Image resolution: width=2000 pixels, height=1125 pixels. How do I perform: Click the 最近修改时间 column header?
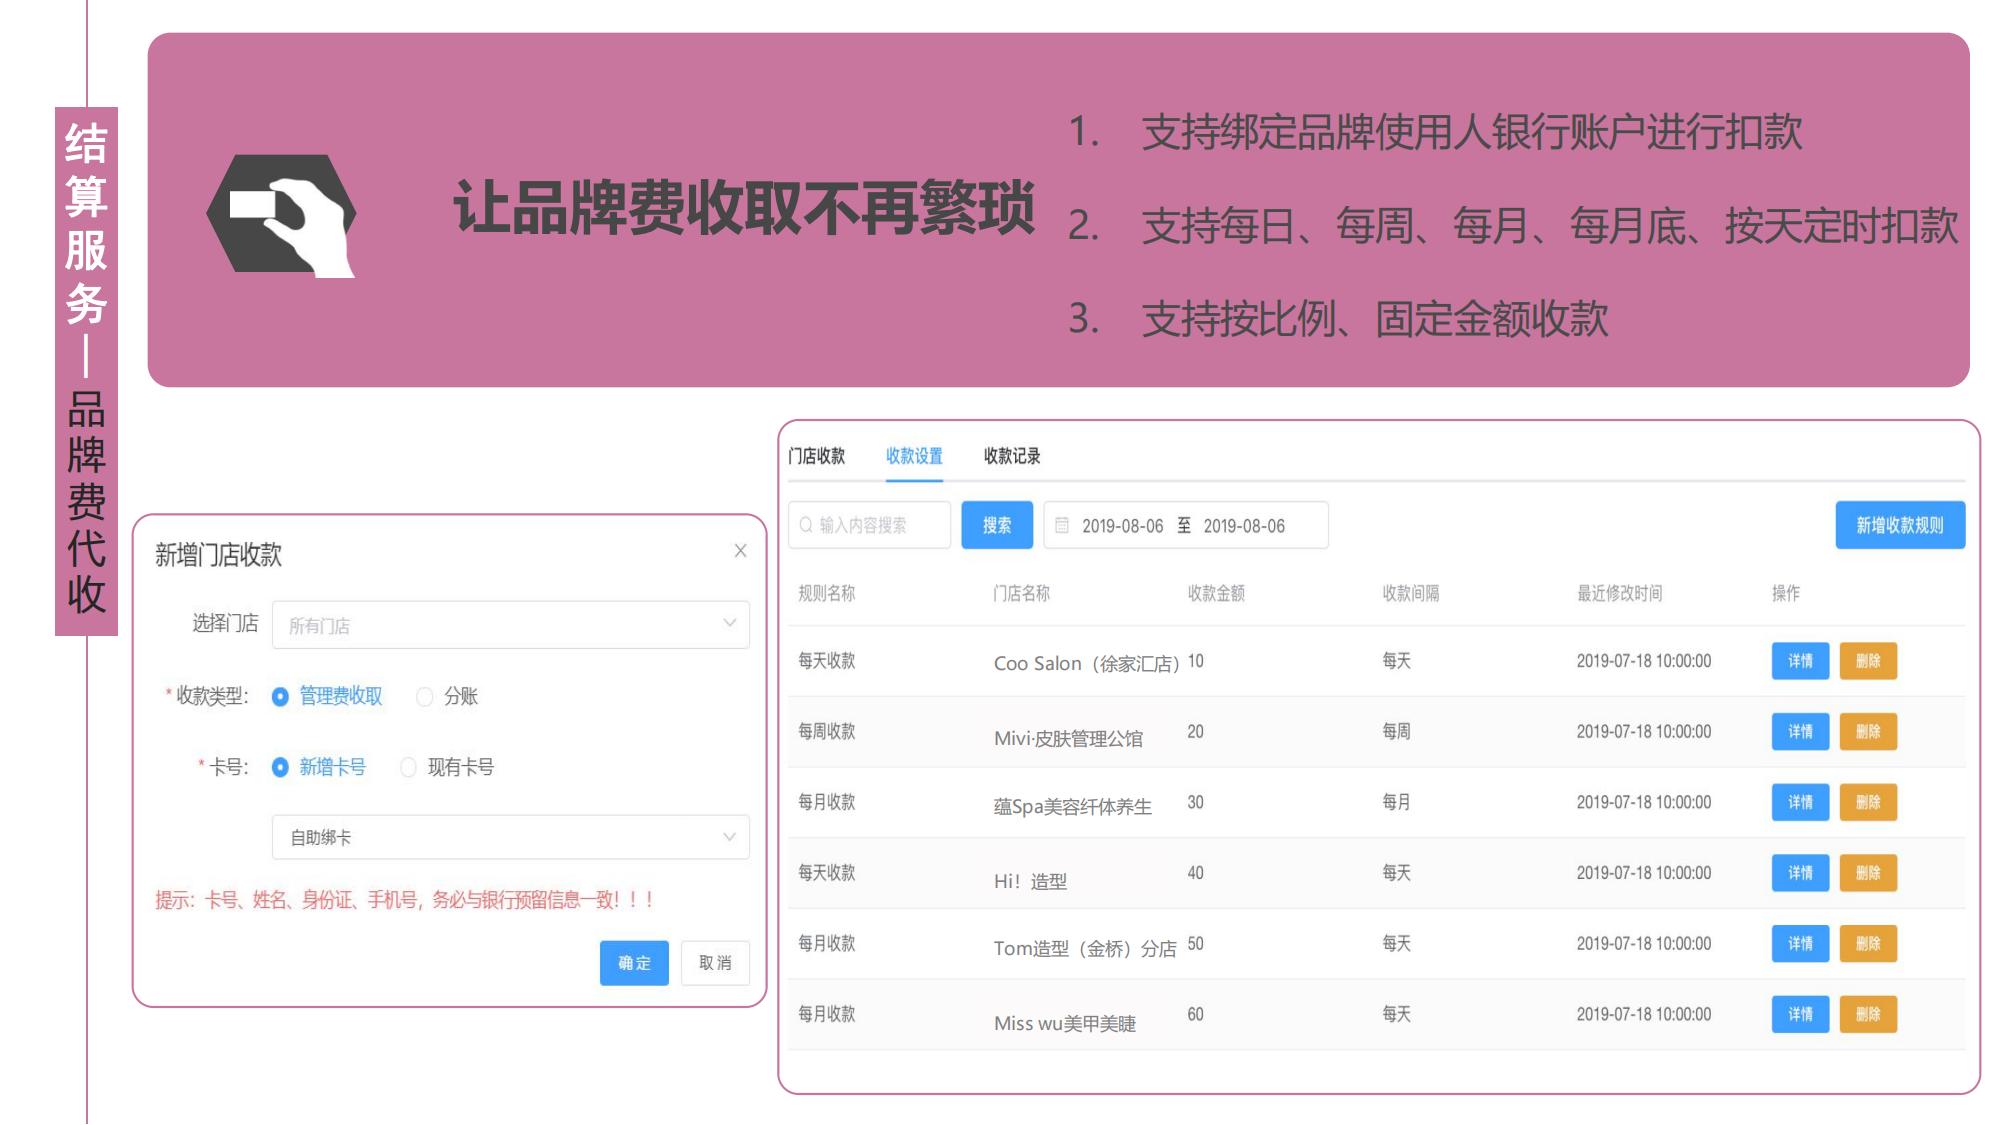pos(1620,593)
